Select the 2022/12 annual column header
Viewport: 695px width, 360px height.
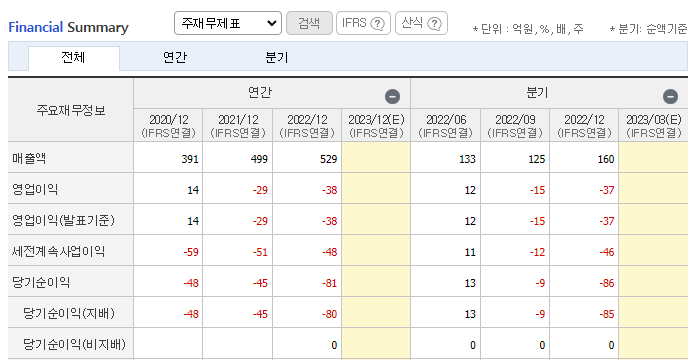[x=307, y=125]
